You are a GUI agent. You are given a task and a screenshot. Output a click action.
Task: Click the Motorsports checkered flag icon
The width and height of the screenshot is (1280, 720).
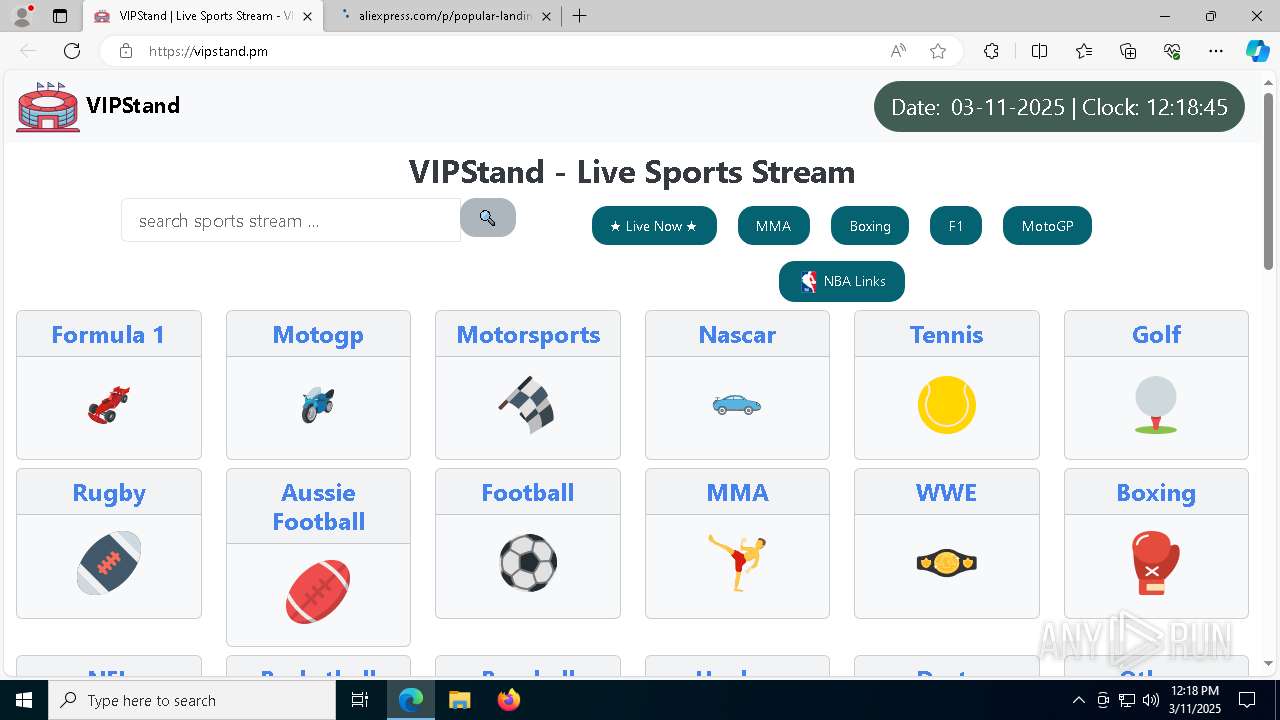528,405
